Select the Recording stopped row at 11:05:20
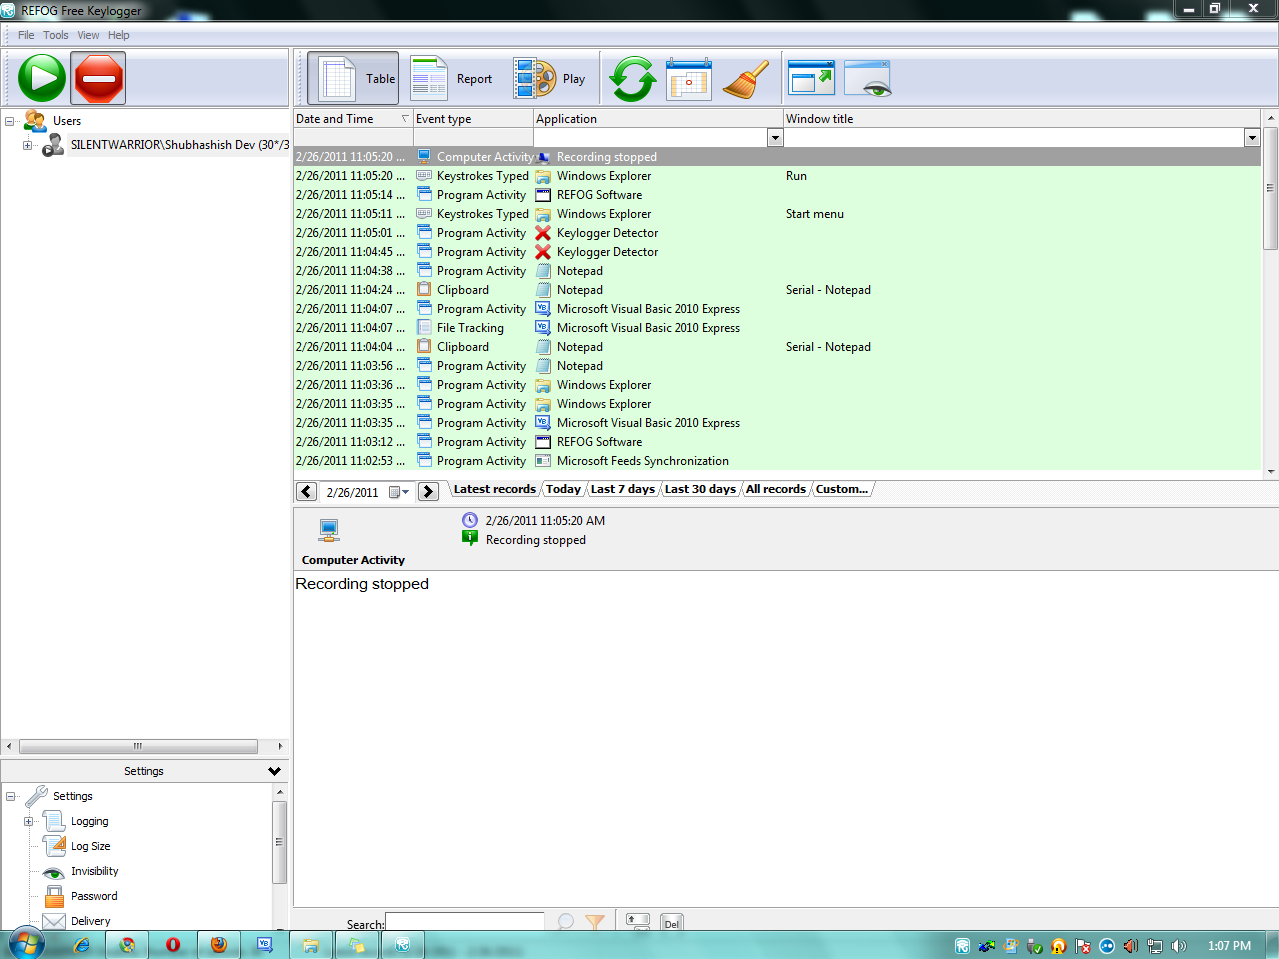 778,157
